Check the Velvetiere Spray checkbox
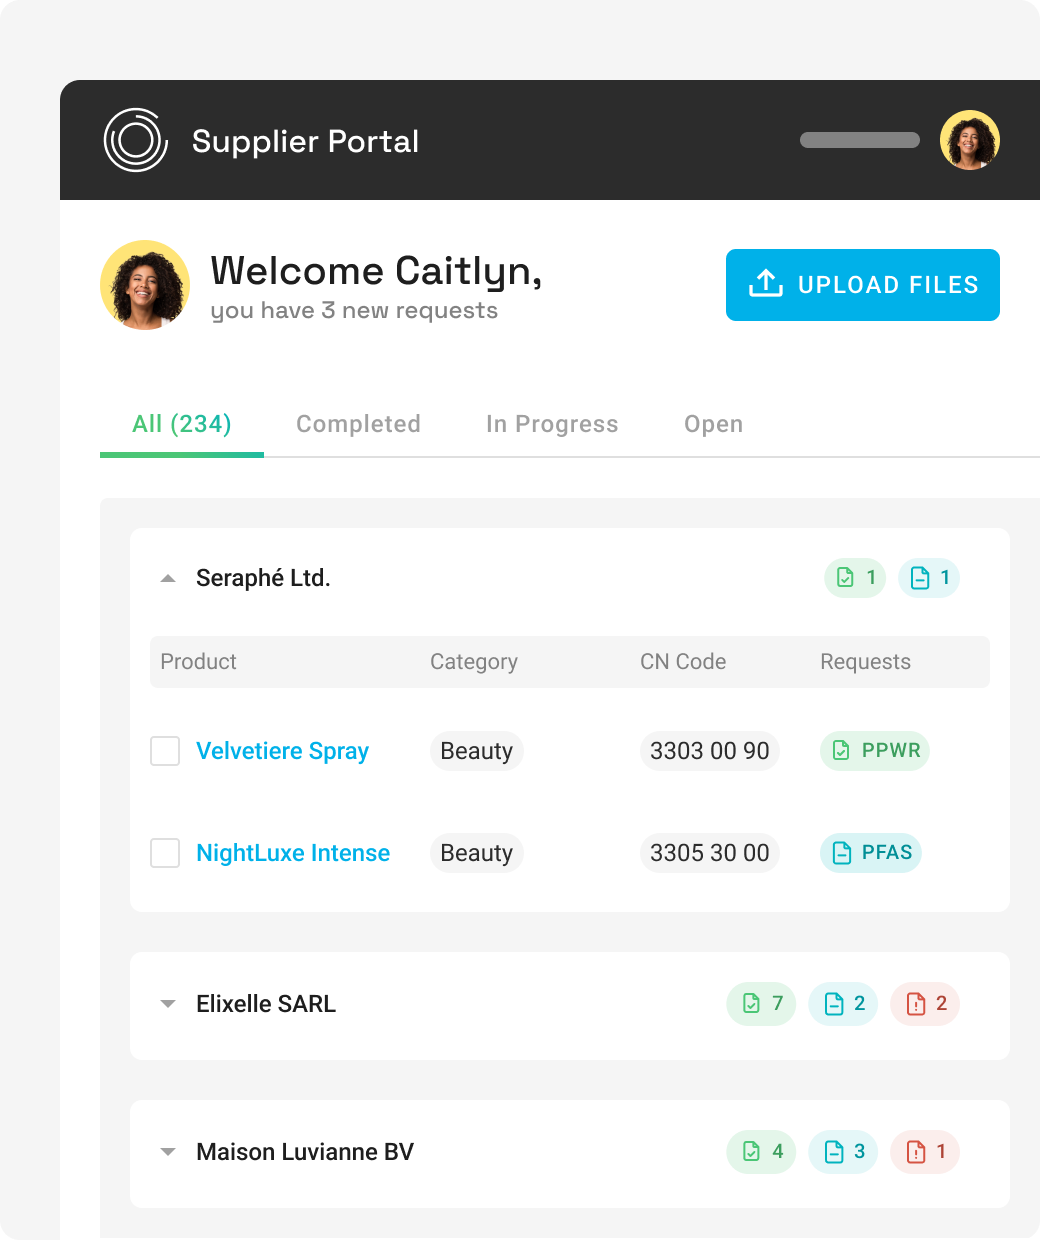1040x1240 pixels. 165,751
